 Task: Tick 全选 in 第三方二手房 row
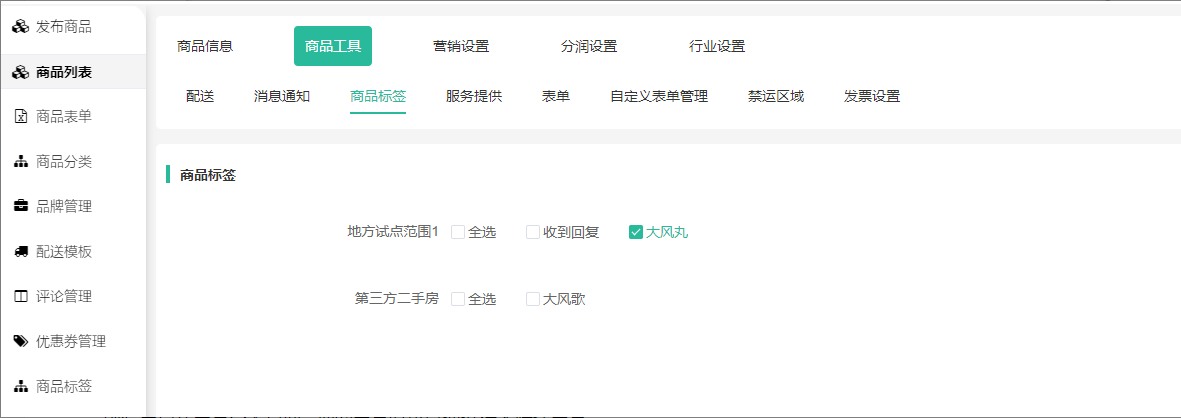(458, 299)
